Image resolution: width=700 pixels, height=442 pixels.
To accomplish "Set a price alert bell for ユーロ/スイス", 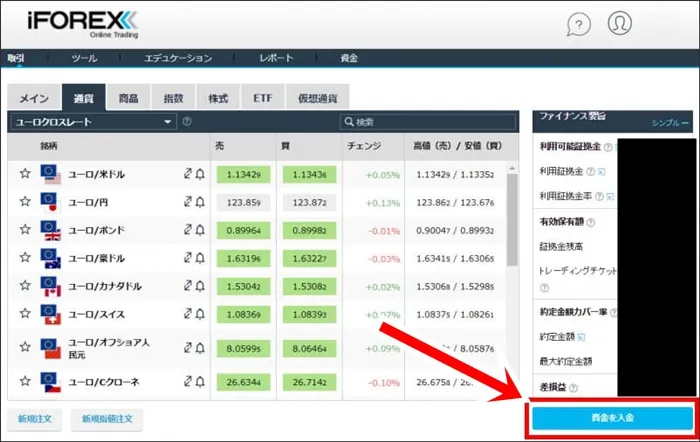I will tap(200, 314).
